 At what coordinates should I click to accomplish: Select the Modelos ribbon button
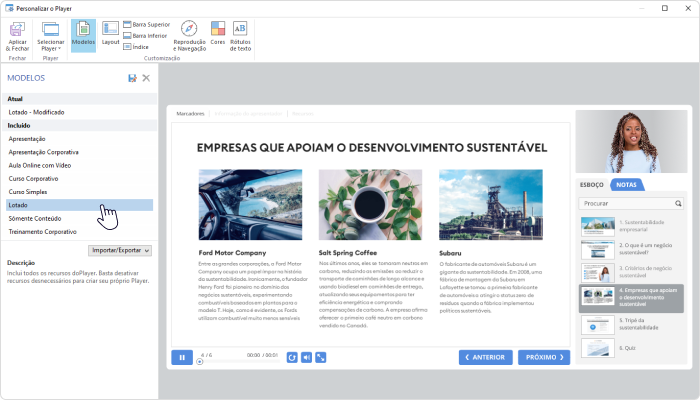tap(83, 36)
